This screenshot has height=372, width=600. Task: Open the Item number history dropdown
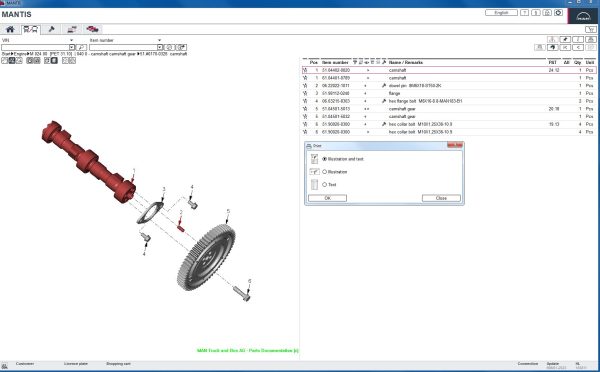click(x=160, y=47)
